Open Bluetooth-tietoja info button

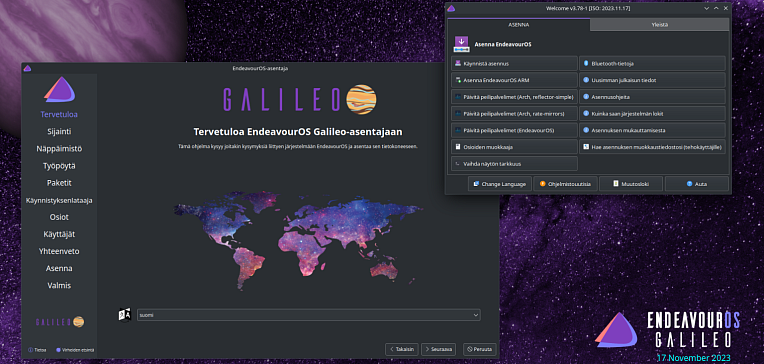coord(652,63)
